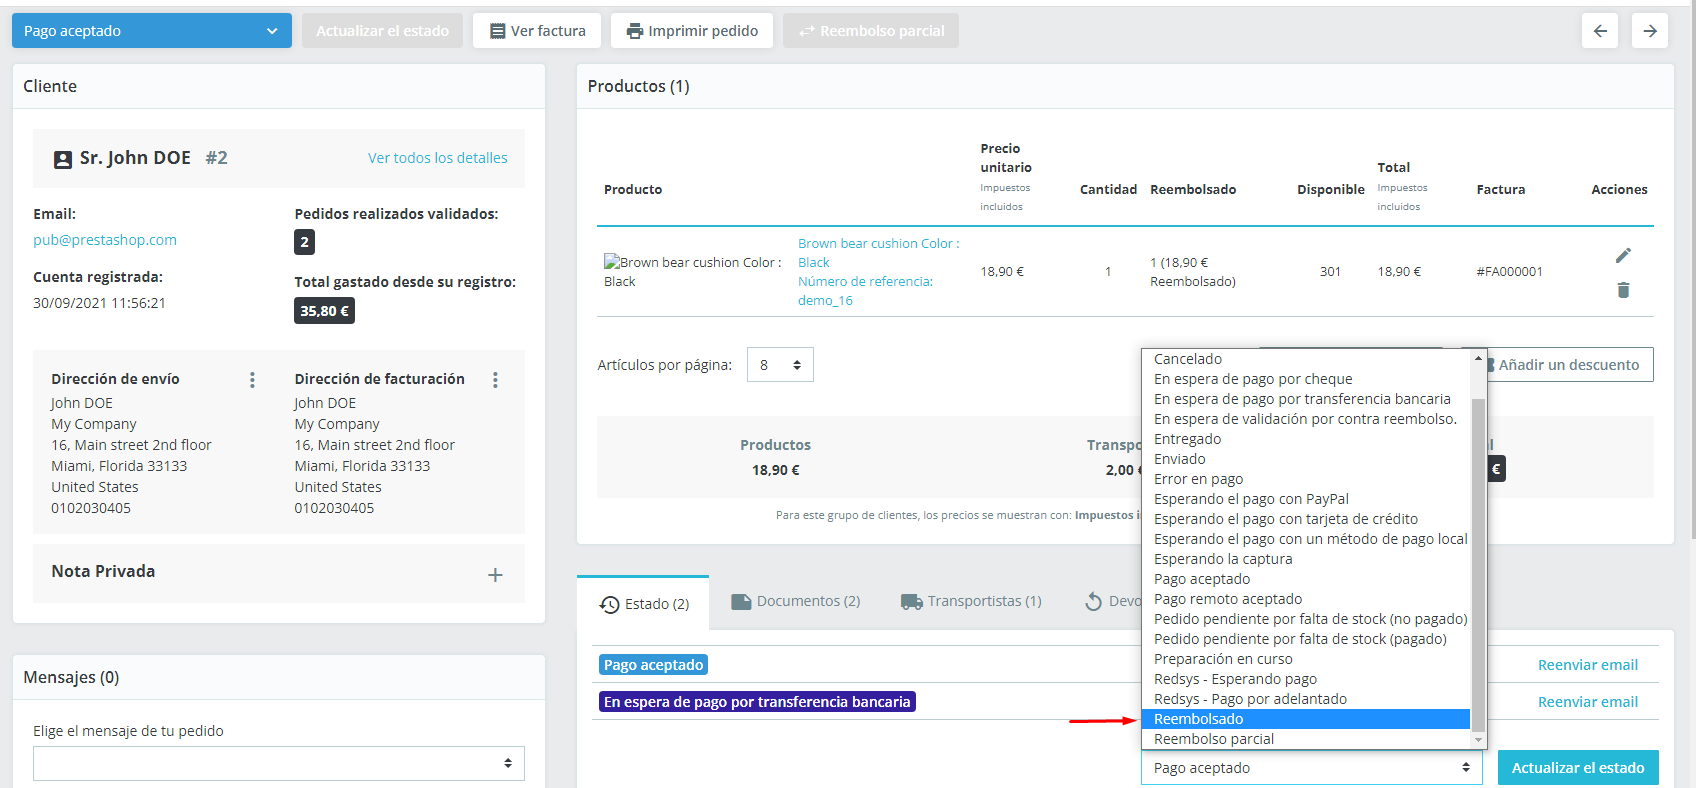
Task: Choose En espera de validación por contra reembolso
Action: click(x=1305, y=419)
